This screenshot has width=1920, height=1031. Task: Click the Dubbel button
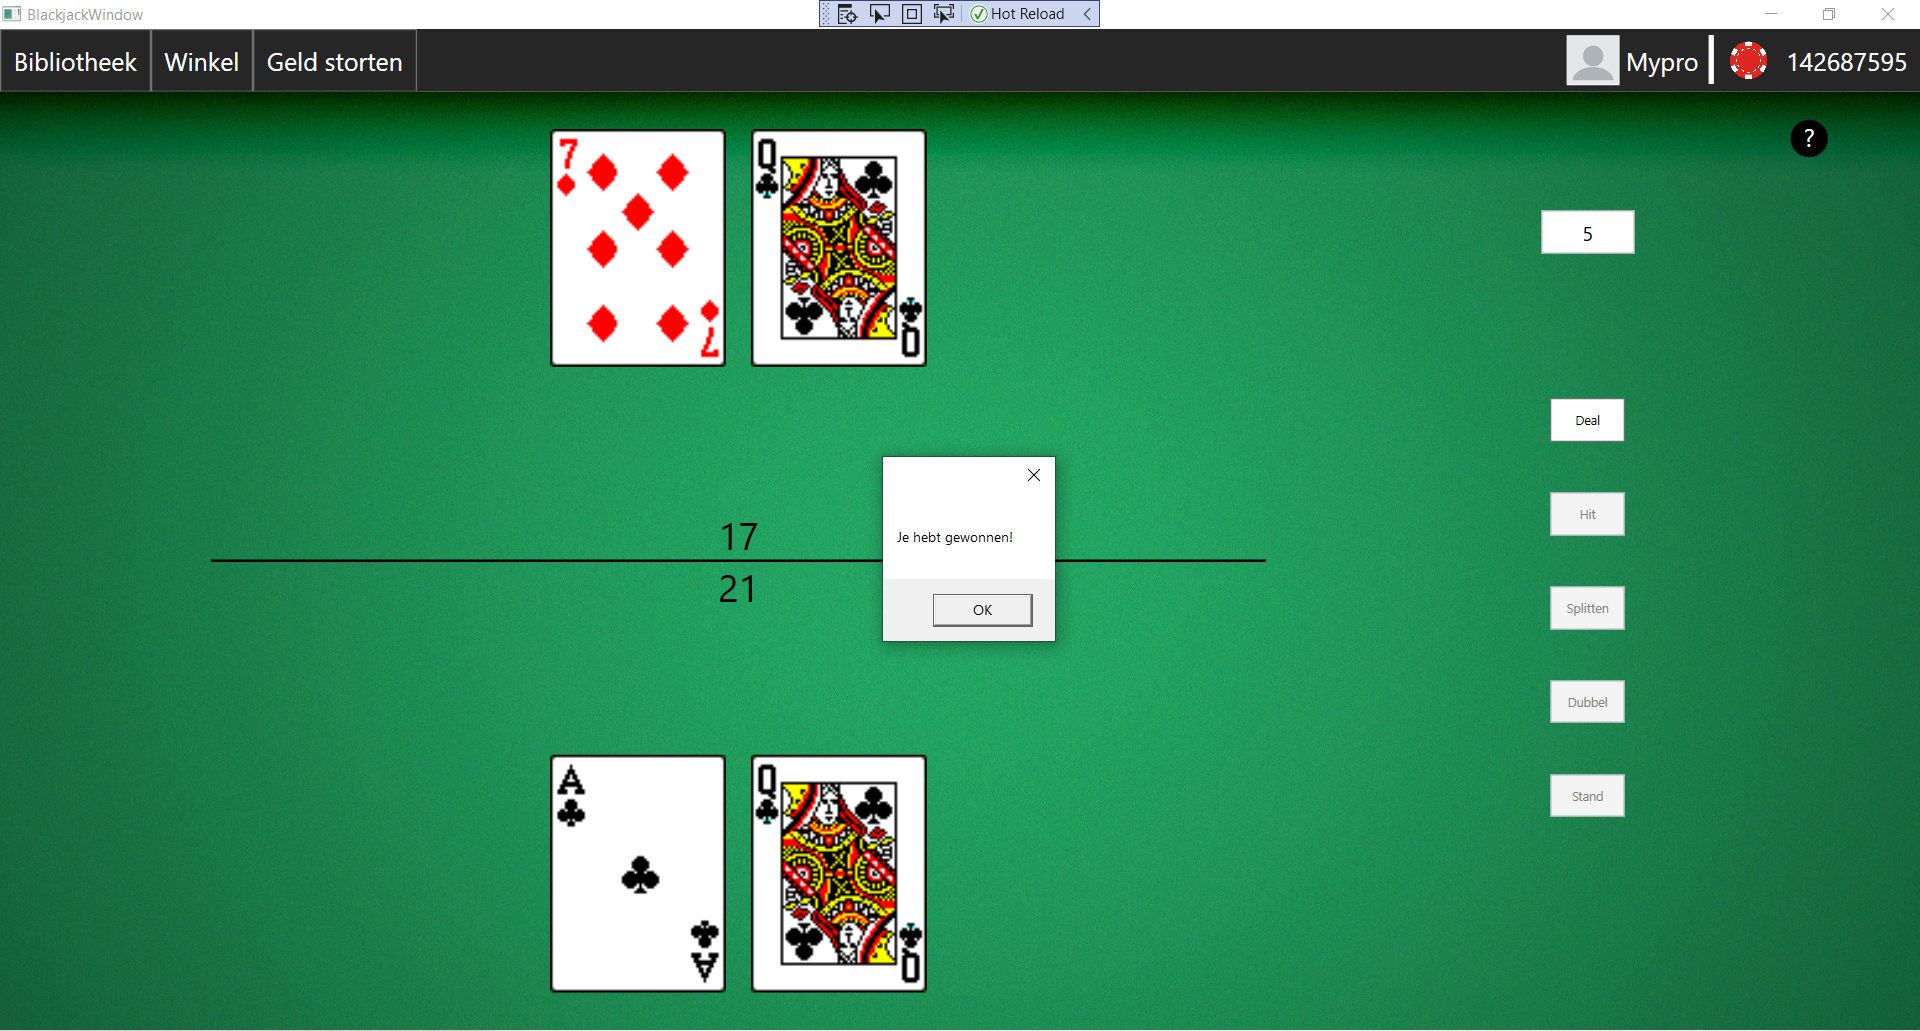click(x=1586, y=701)
